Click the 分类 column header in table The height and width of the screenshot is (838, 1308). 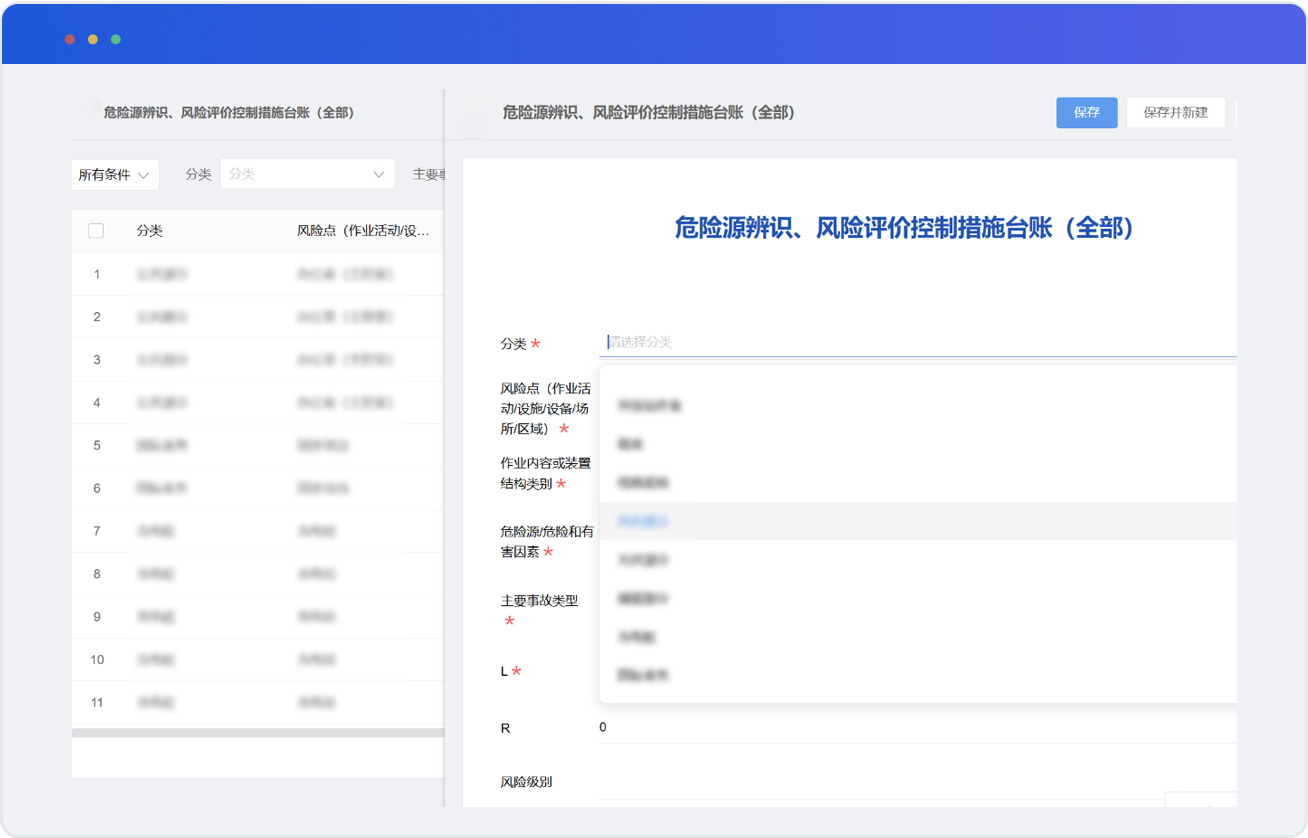[150, 231]
